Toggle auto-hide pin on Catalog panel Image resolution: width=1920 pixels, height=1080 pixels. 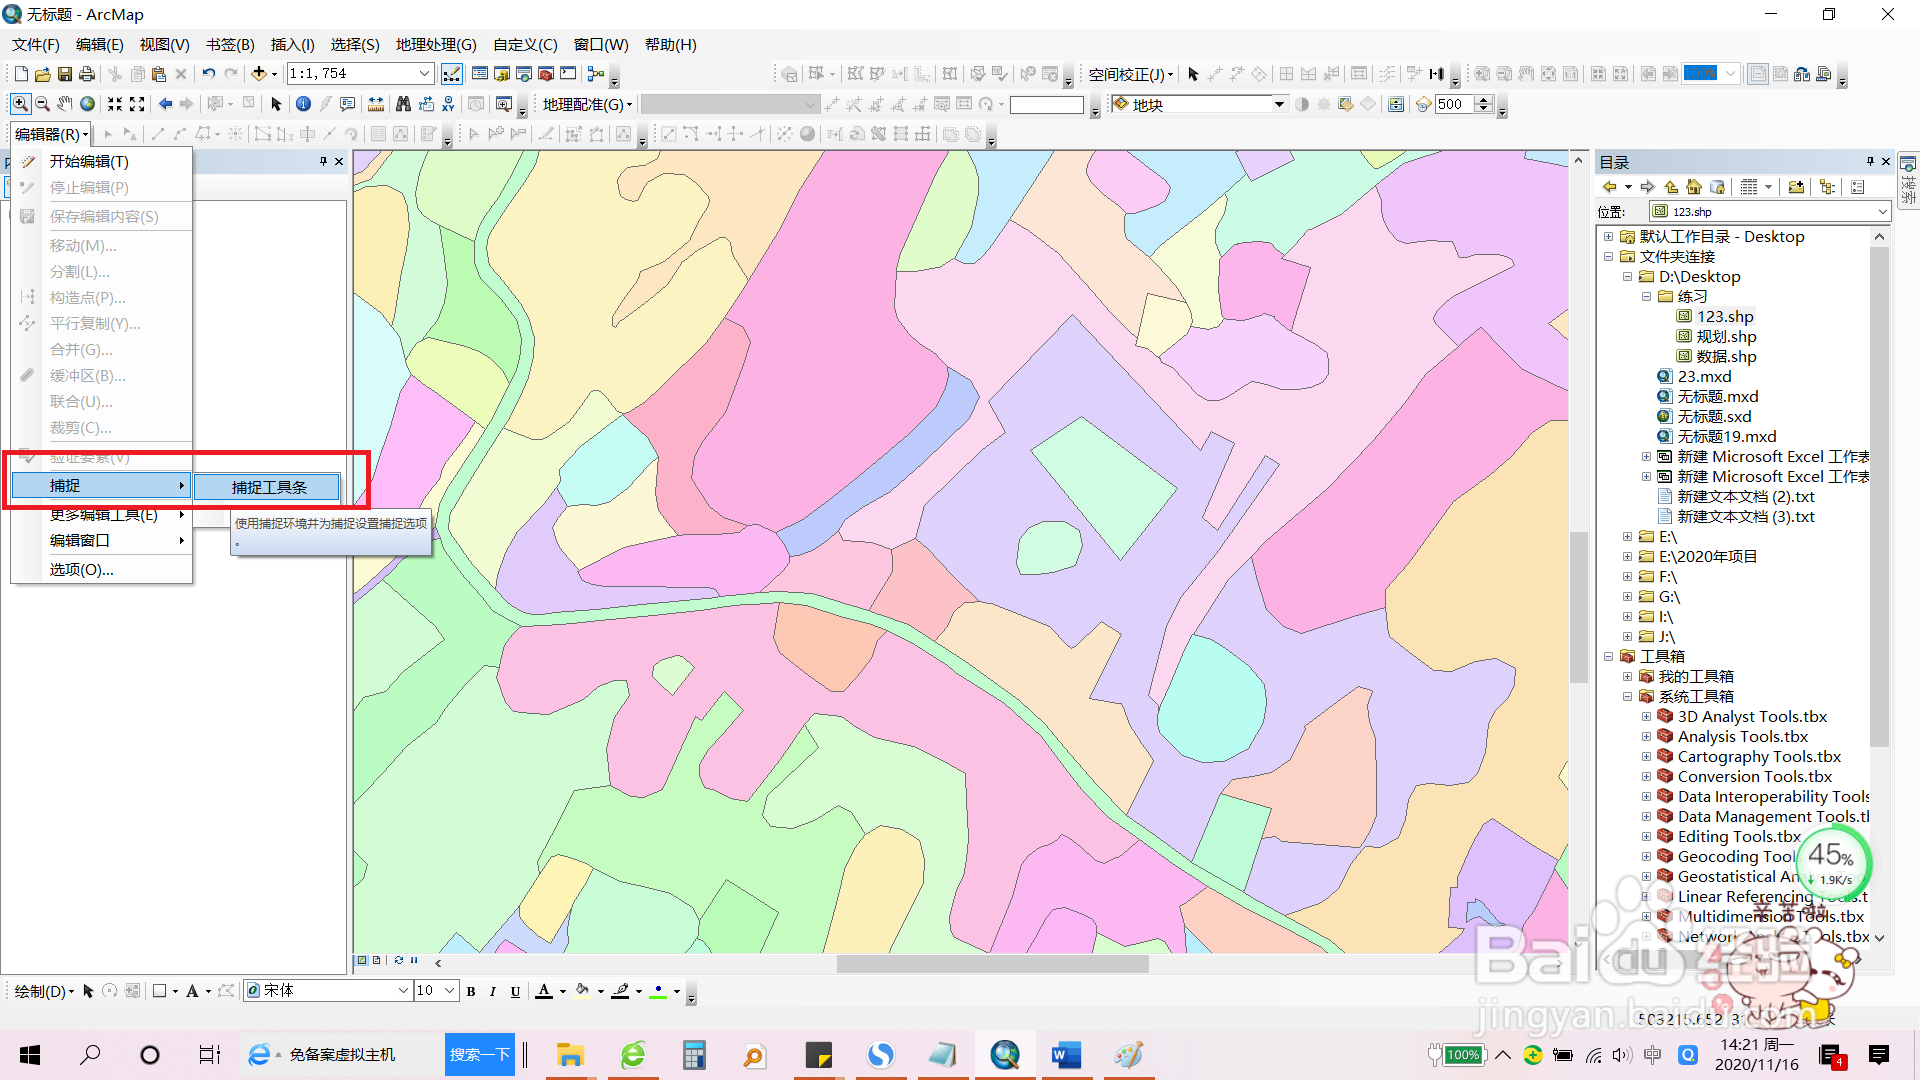coord(1869,162)
